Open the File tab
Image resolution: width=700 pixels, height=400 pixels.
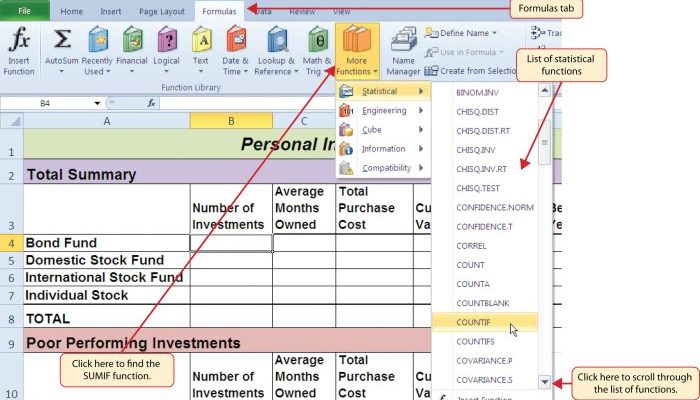tap(25, 11)
